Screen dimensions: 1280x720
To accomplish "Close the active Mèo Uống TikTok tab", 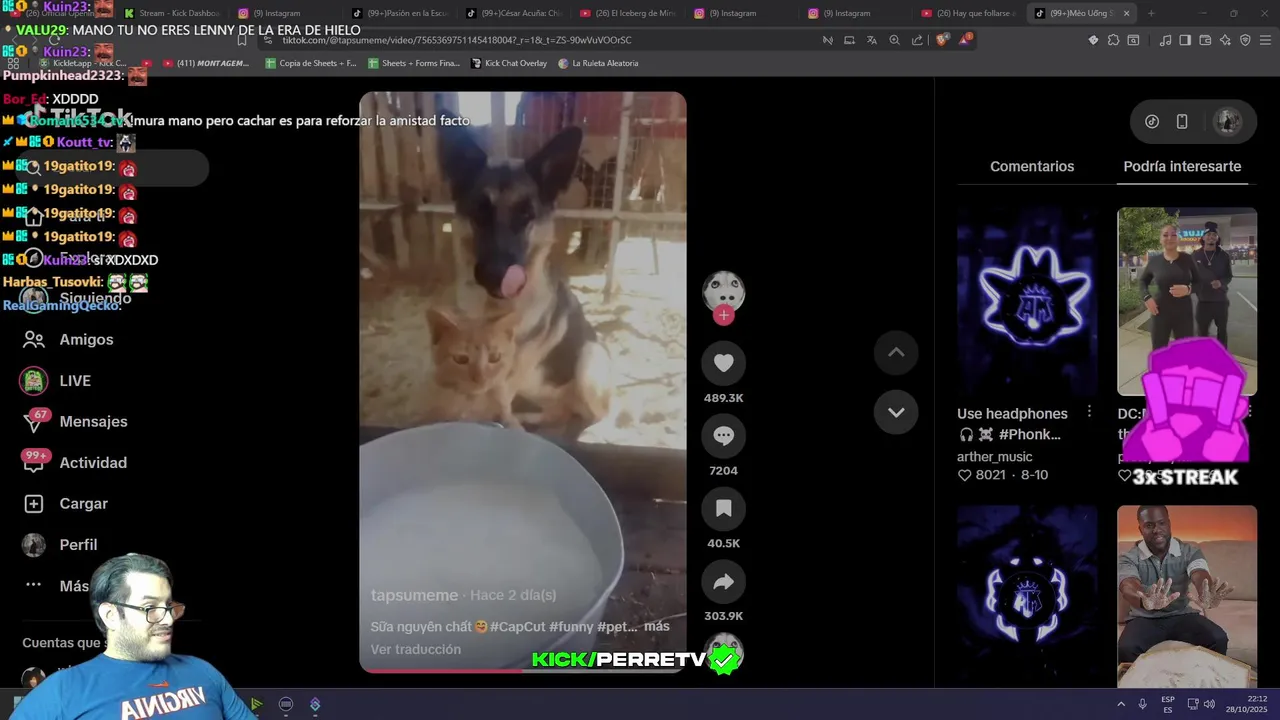I will 1126,13.
